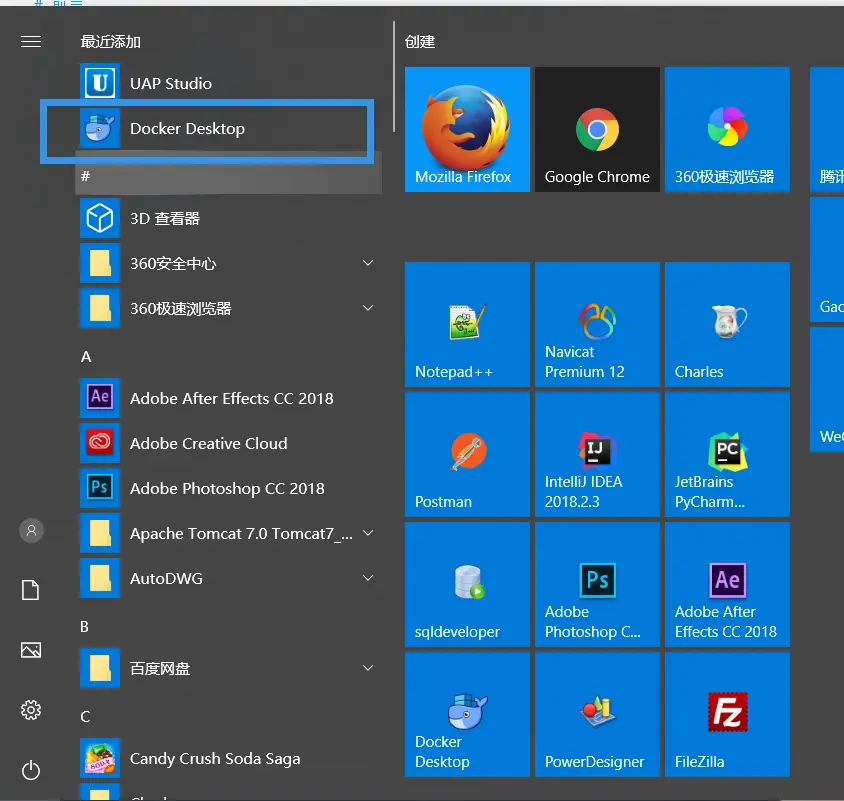Click the 创建 group title

[420, 41]
